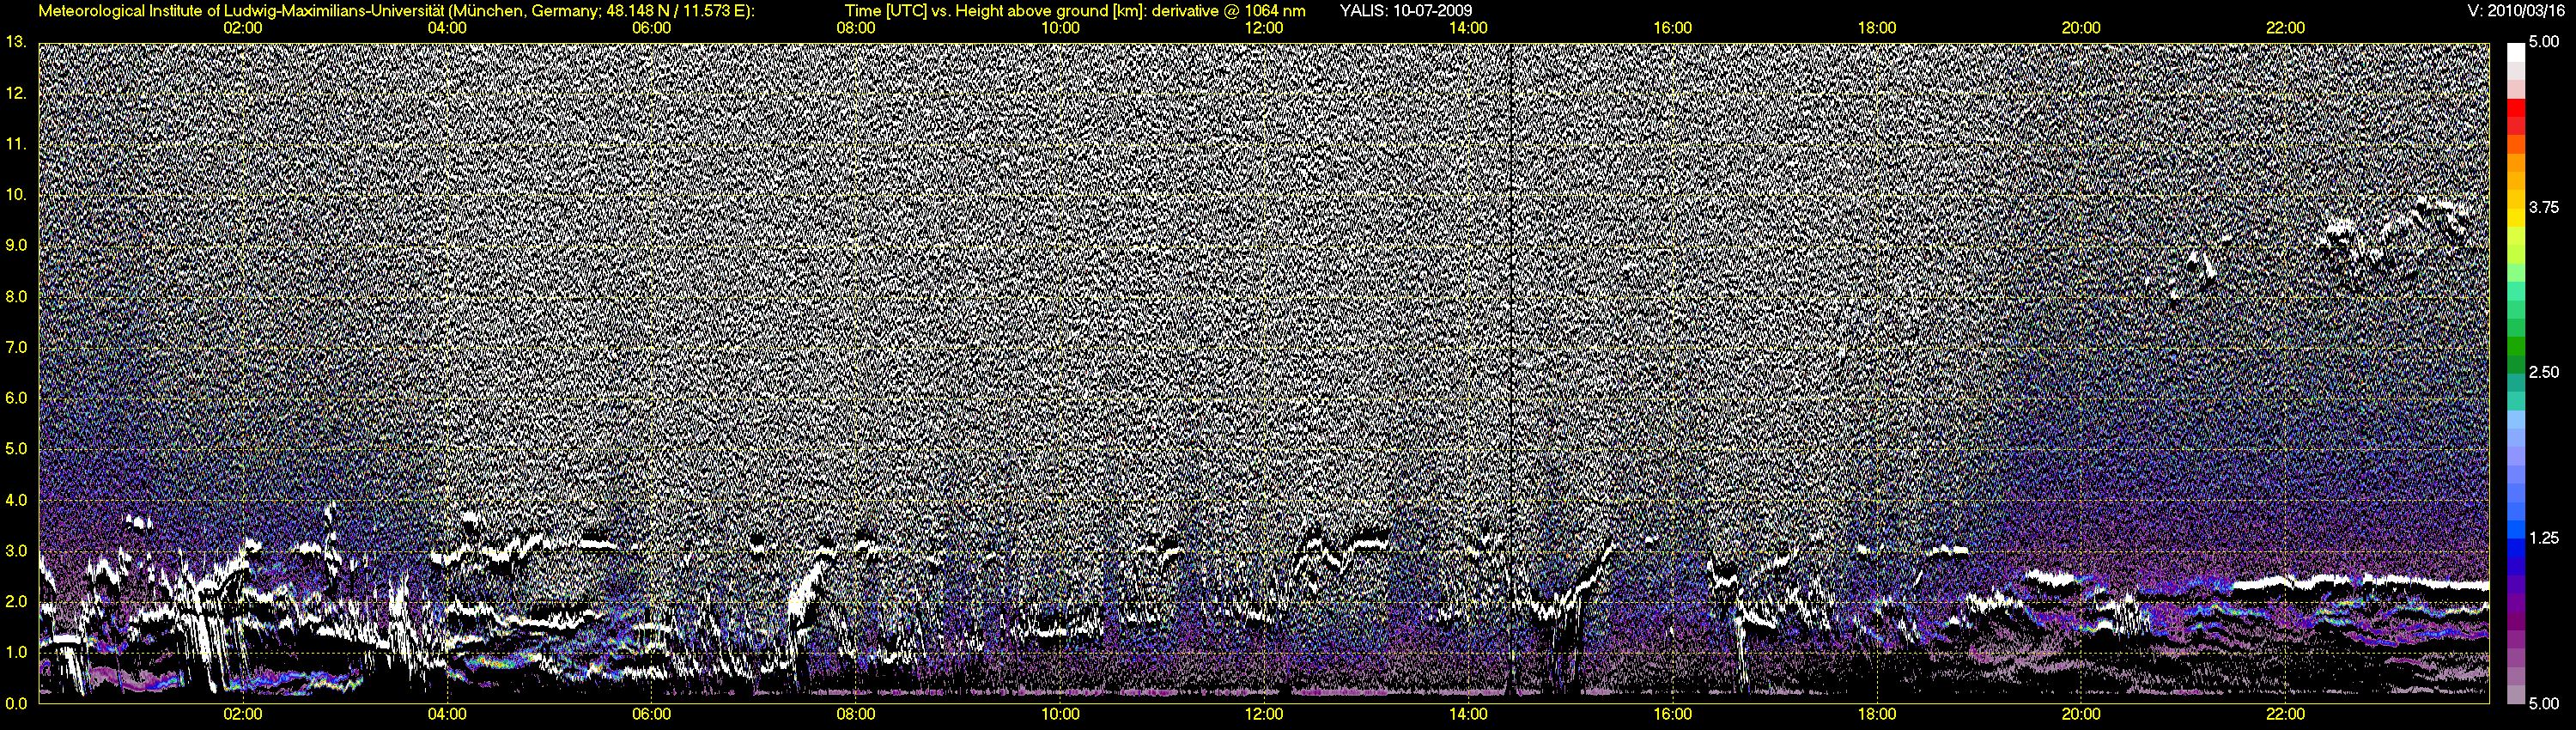Click the '9.0' height axis label
2576x730 pixels.
click(x=16, y=245)
